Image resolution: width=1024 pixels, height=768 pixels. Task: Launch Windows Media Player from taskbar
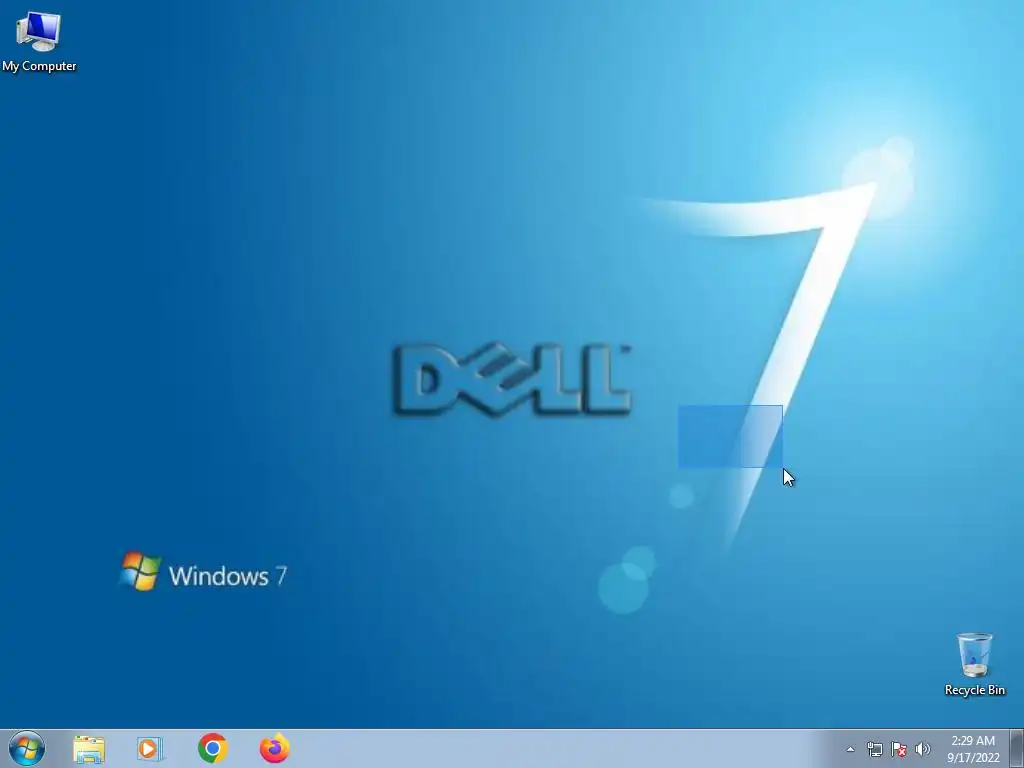150,748
